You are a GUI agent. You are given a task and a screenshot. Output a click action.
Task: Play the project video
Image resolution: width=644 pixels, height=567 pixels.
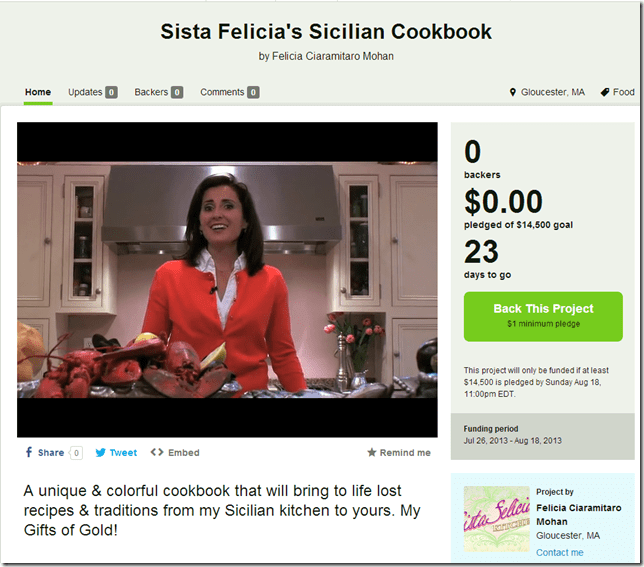(x=227, y=280)
